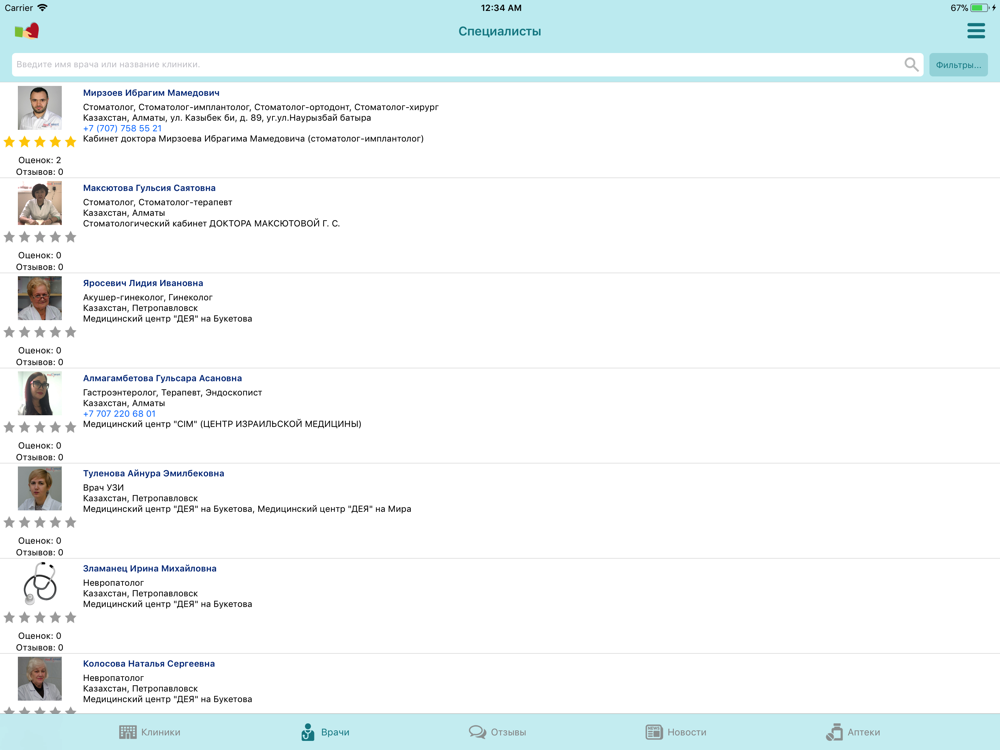
Task: Tap Туленова Айнура's photo thumbnail
Action: click(40, 488)
